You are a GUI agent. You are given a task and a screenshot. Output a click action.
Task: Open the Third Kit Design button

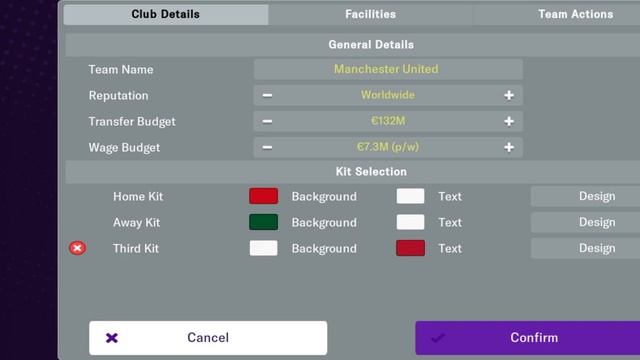[596, 248]
